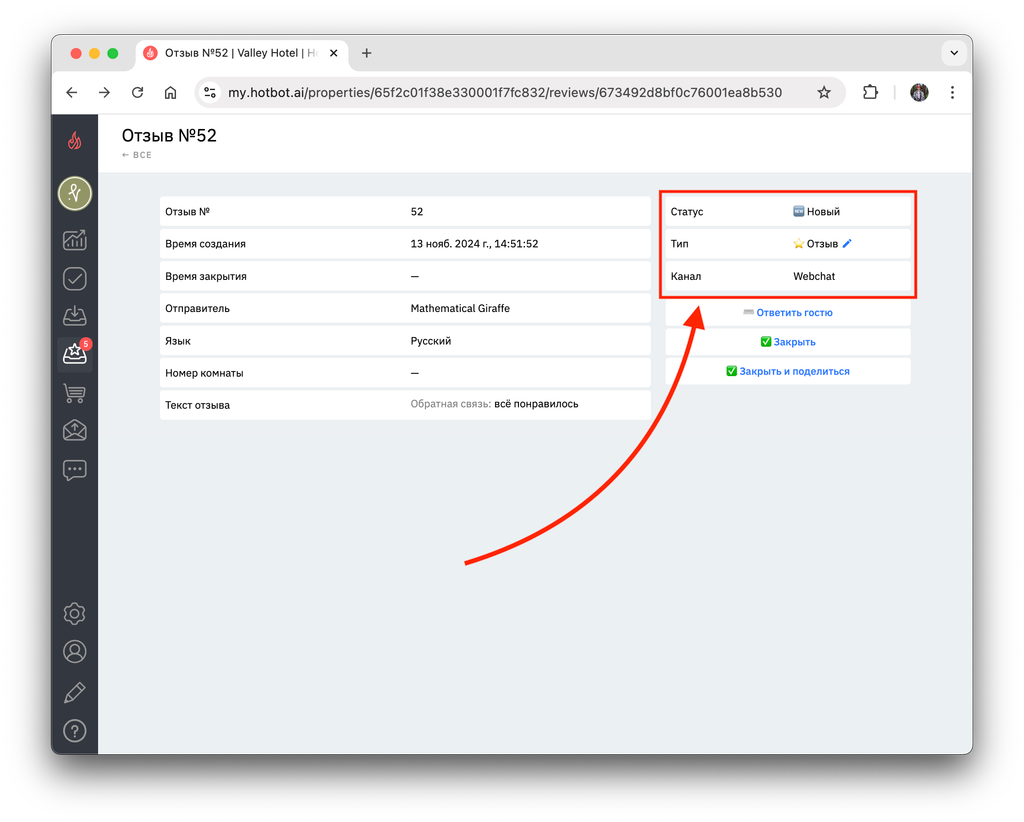The width and height of the screenshot is (1024, 822).
Task: Open the reviews icon with badge 5
Action: 74,354
